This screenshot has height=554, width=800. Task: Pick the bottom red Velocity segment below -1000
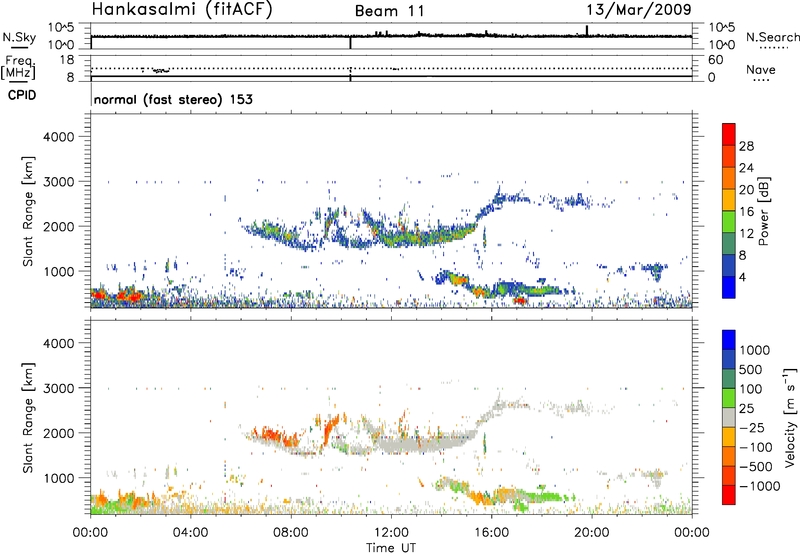(x=729, y=495)
